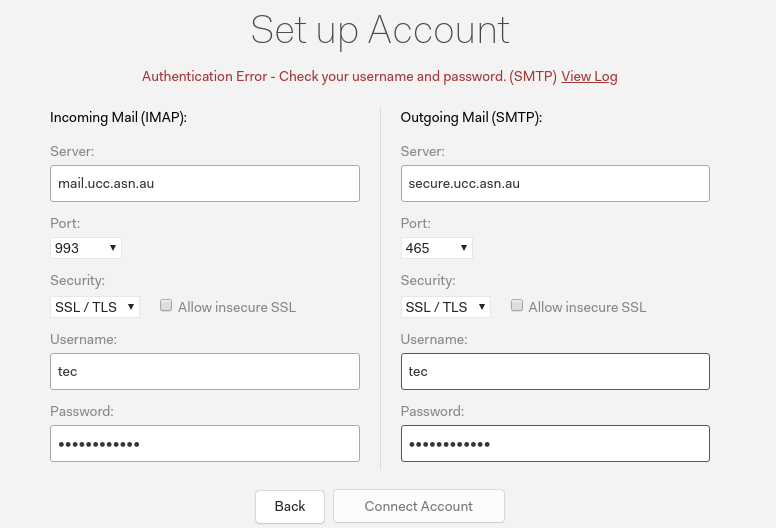
Task: Click the SMTP password field outlined red
Action: click(555, 443)
